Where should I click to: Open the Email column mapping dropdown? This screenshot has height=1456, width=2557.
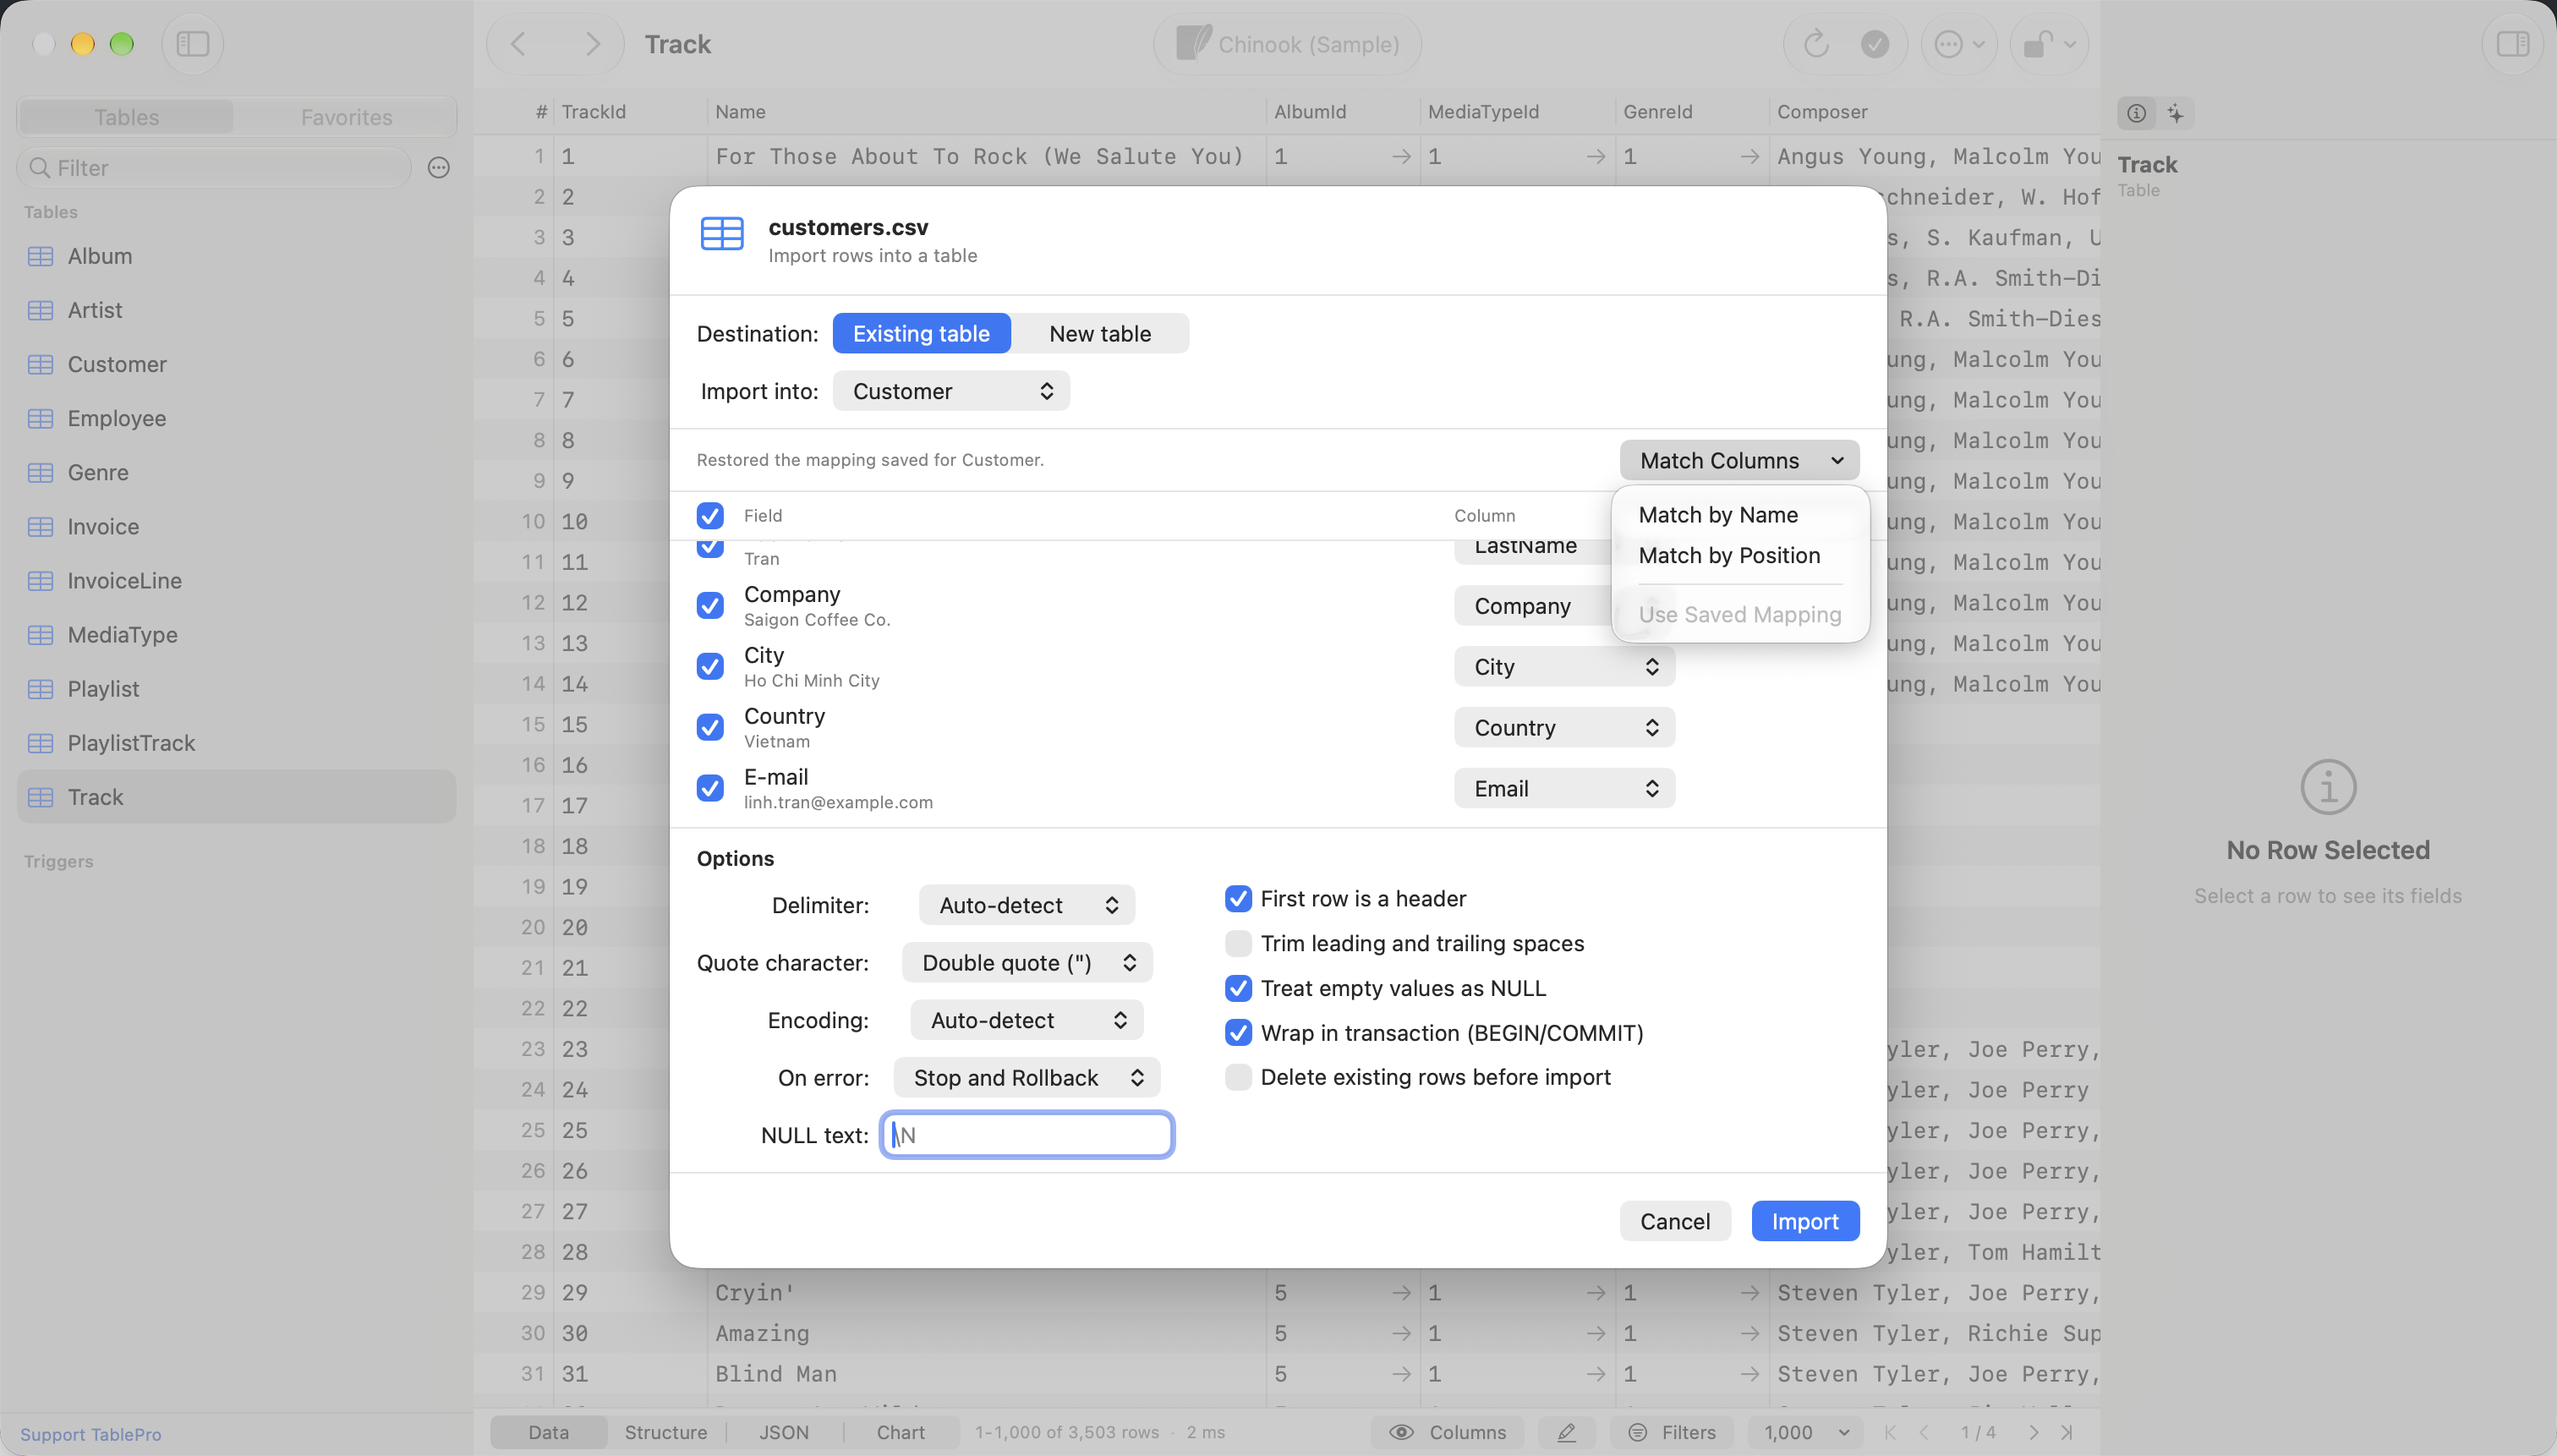pyautogui.click(x=1564, y=789)
